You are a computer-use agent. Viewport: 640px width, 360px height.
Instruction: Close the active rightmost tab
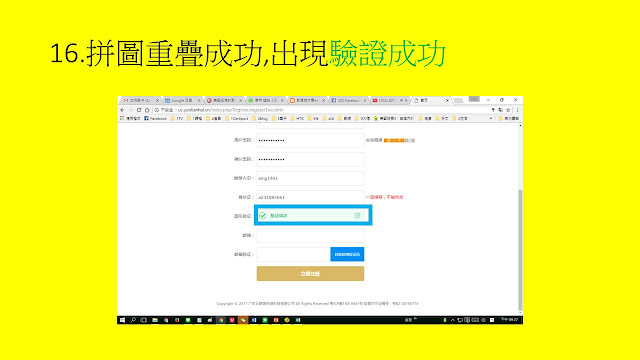coord(447,100)
